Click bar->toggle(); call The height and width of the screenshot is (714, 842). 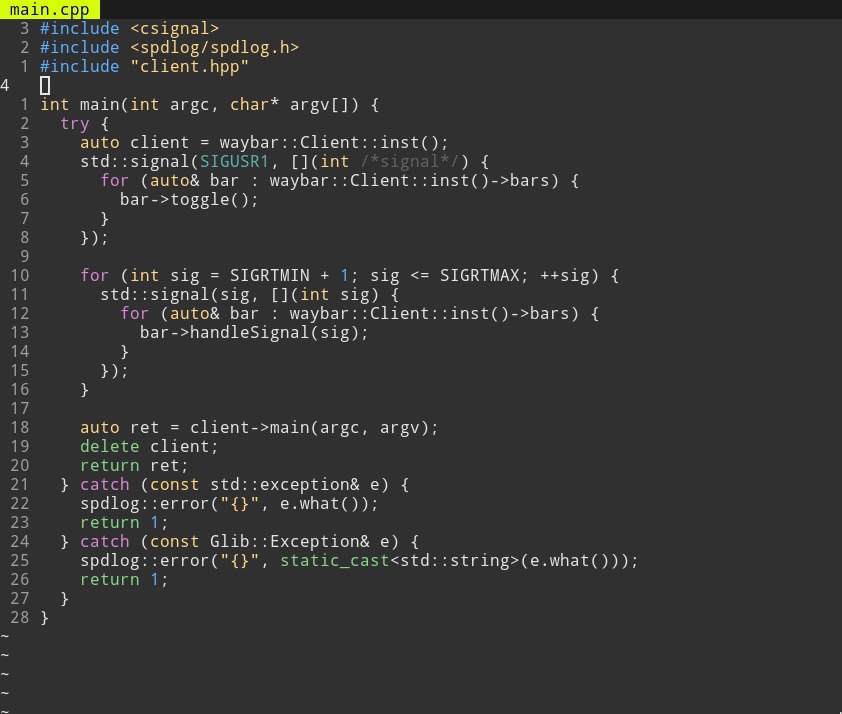189,200
